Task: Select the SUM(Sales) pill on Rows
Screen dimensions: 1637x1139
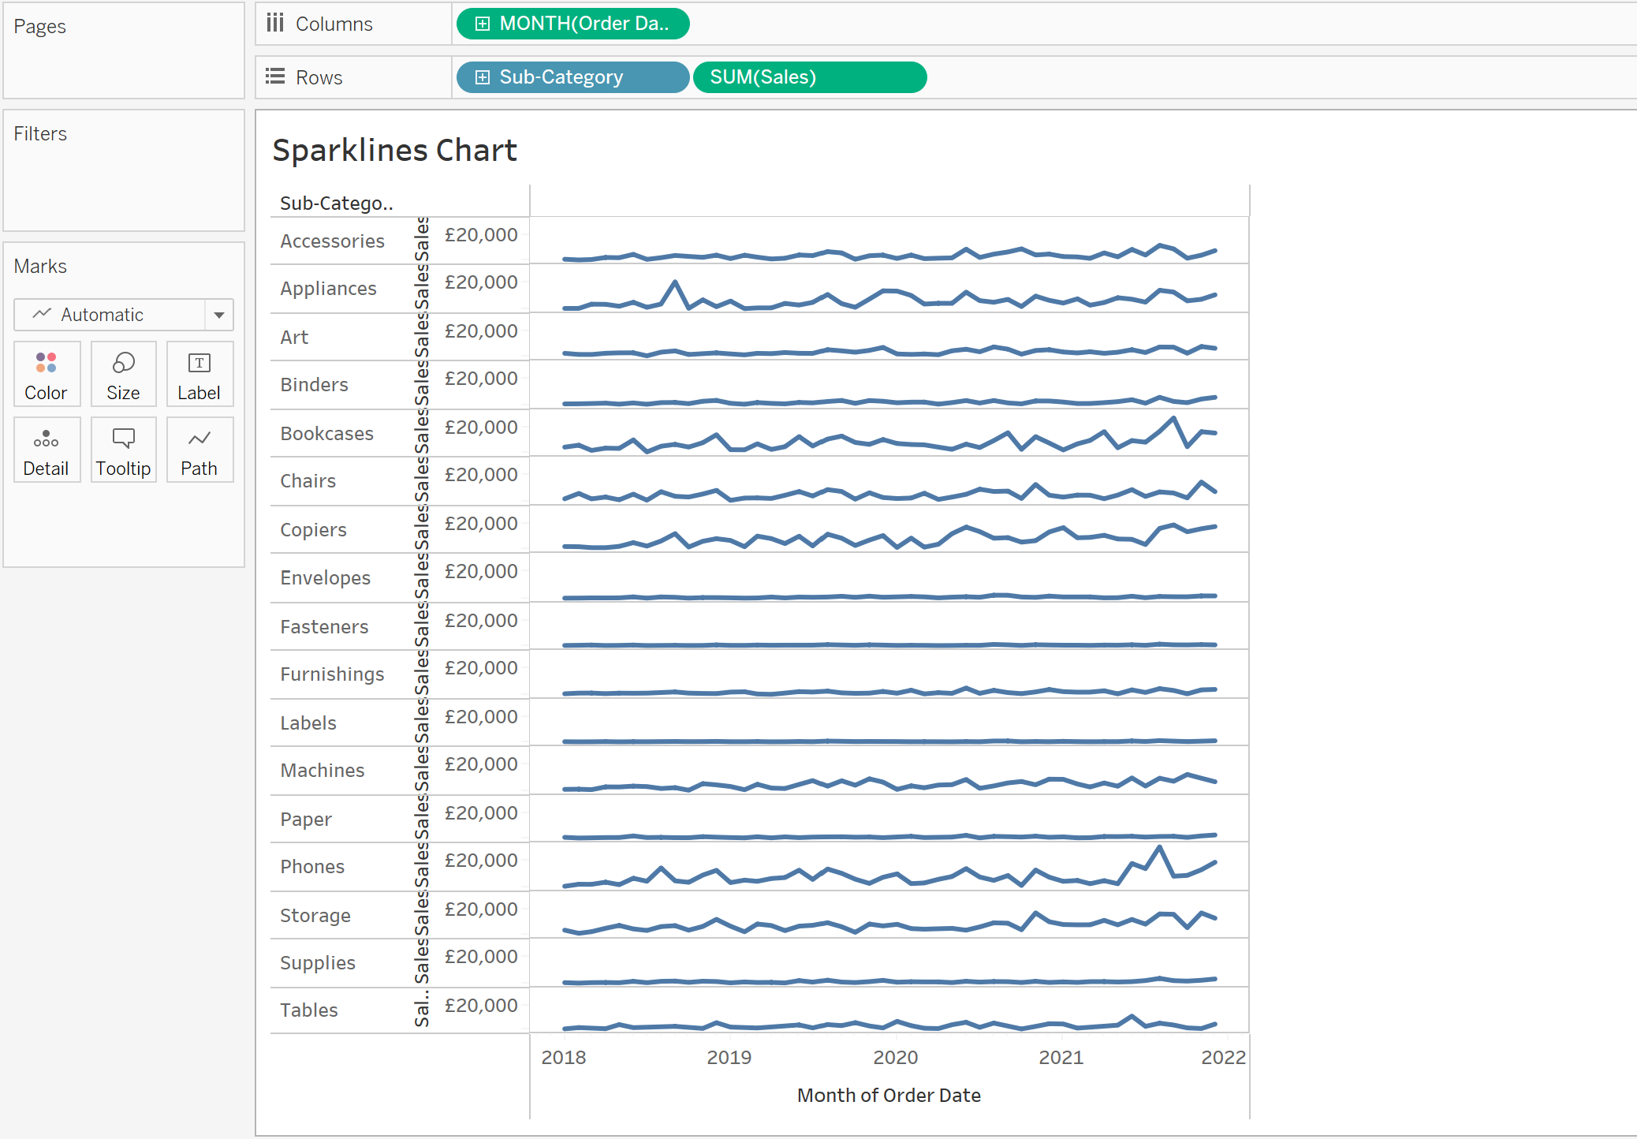Action: point(808,77)
